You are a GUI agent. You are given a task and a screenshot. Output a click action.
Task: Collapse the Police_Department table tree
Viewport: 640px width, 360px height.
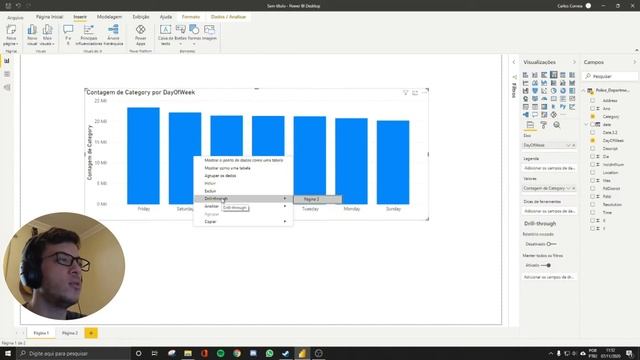[x=584, y=90]
